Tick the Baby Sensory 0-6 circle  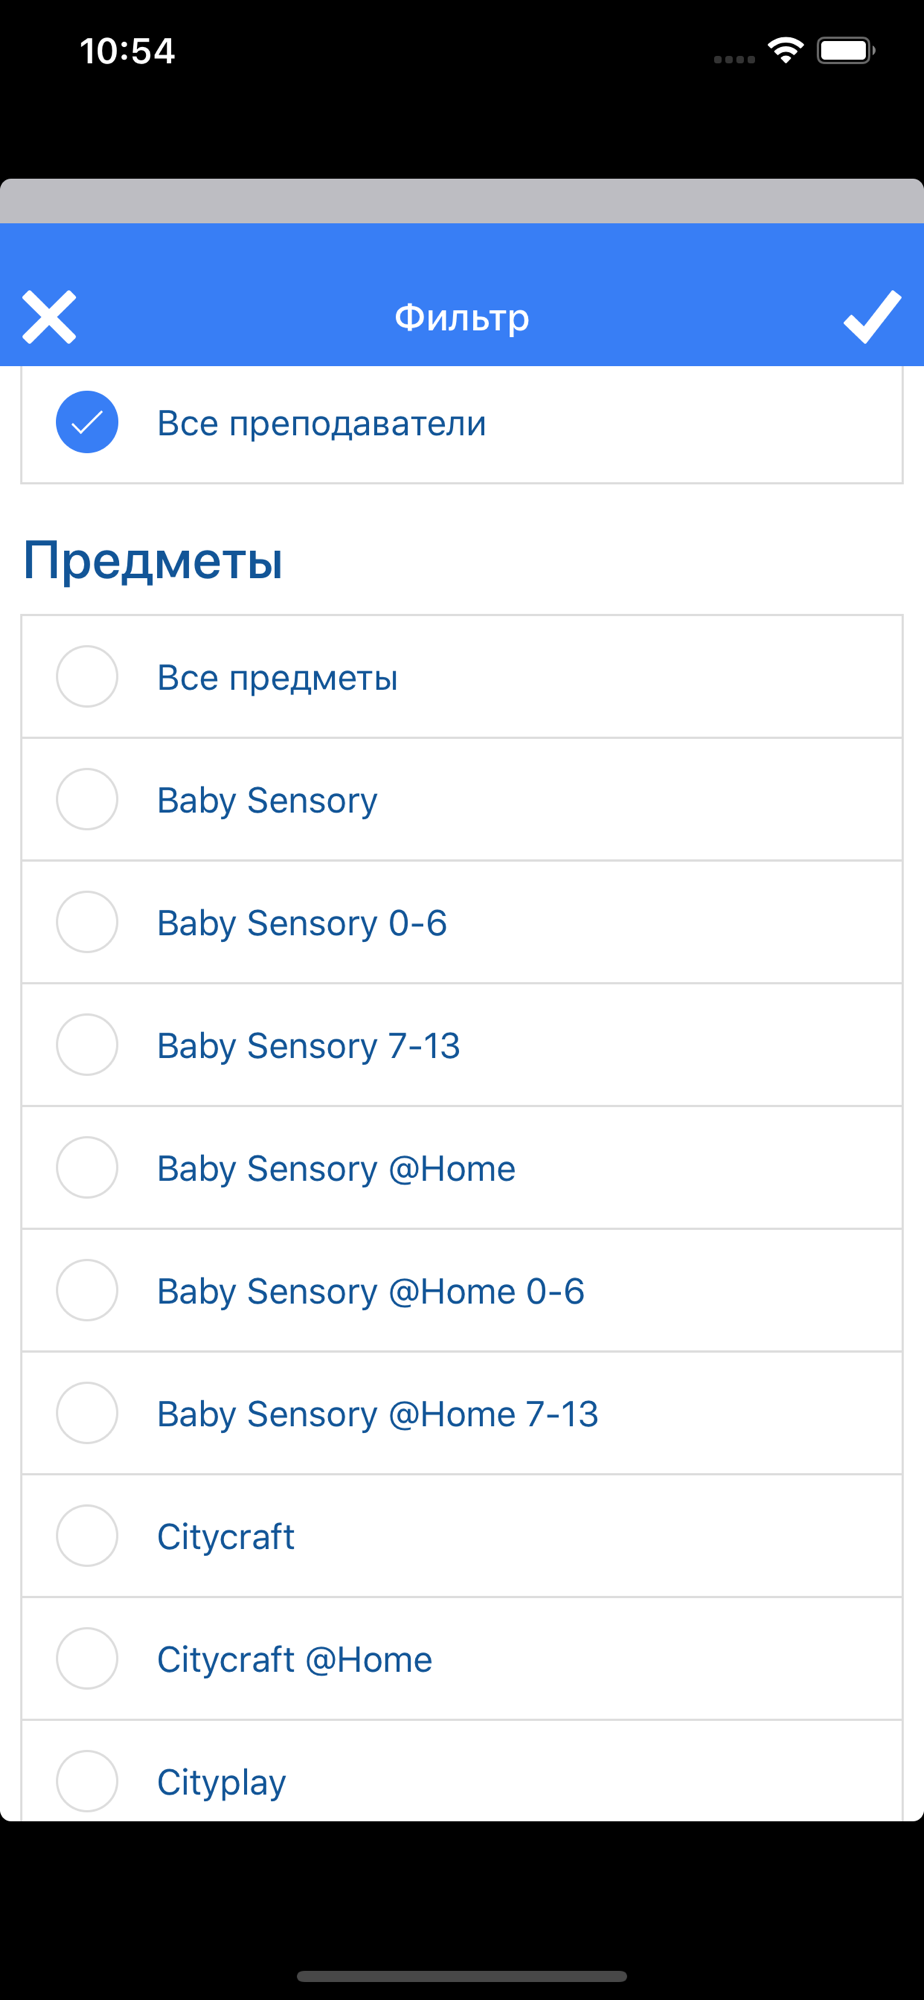(87, 922)
